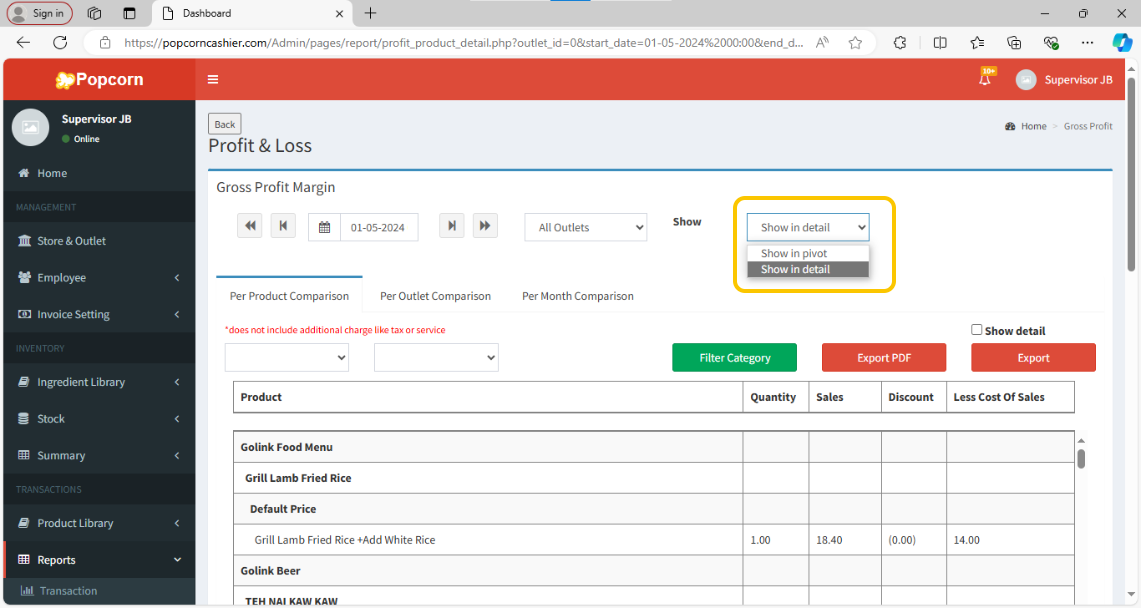Viewport: 1141px width, 608px height.
Task: Select Show in pivot option
Action: click(x=808, y=253)
